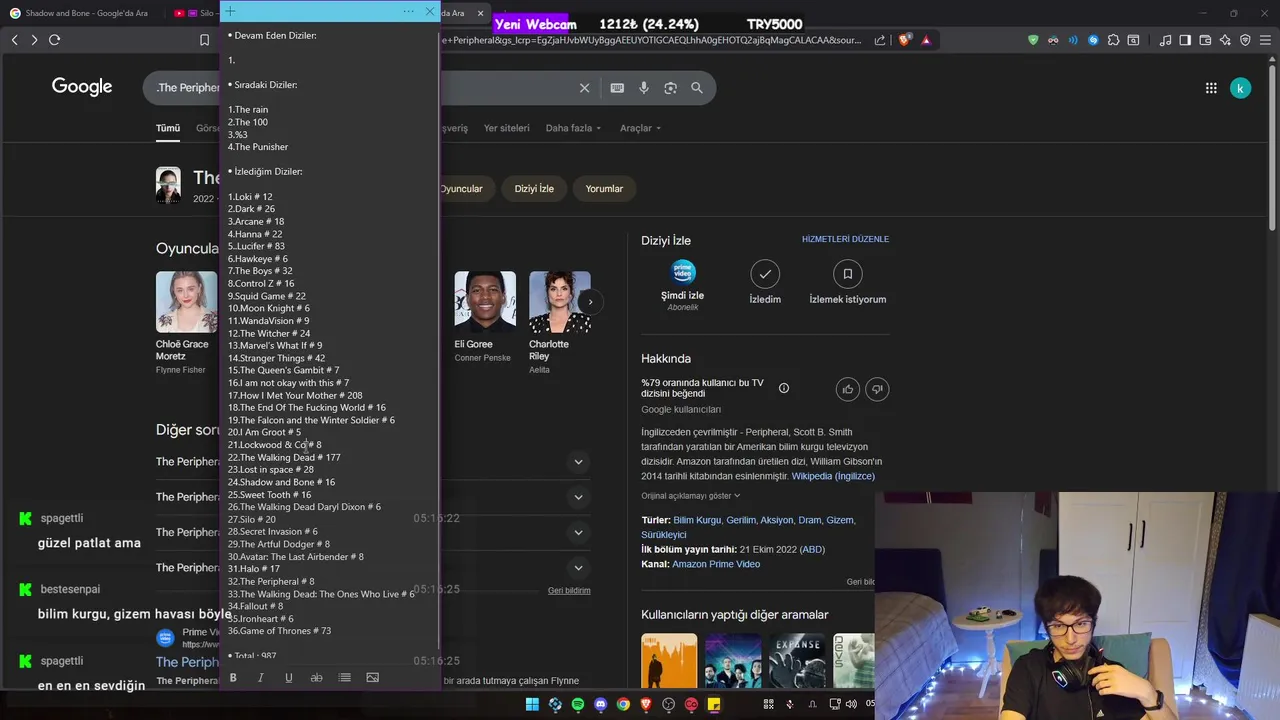Open the Yer siteleri search tab
The image size is (1280, 720).
coord(507,128)
